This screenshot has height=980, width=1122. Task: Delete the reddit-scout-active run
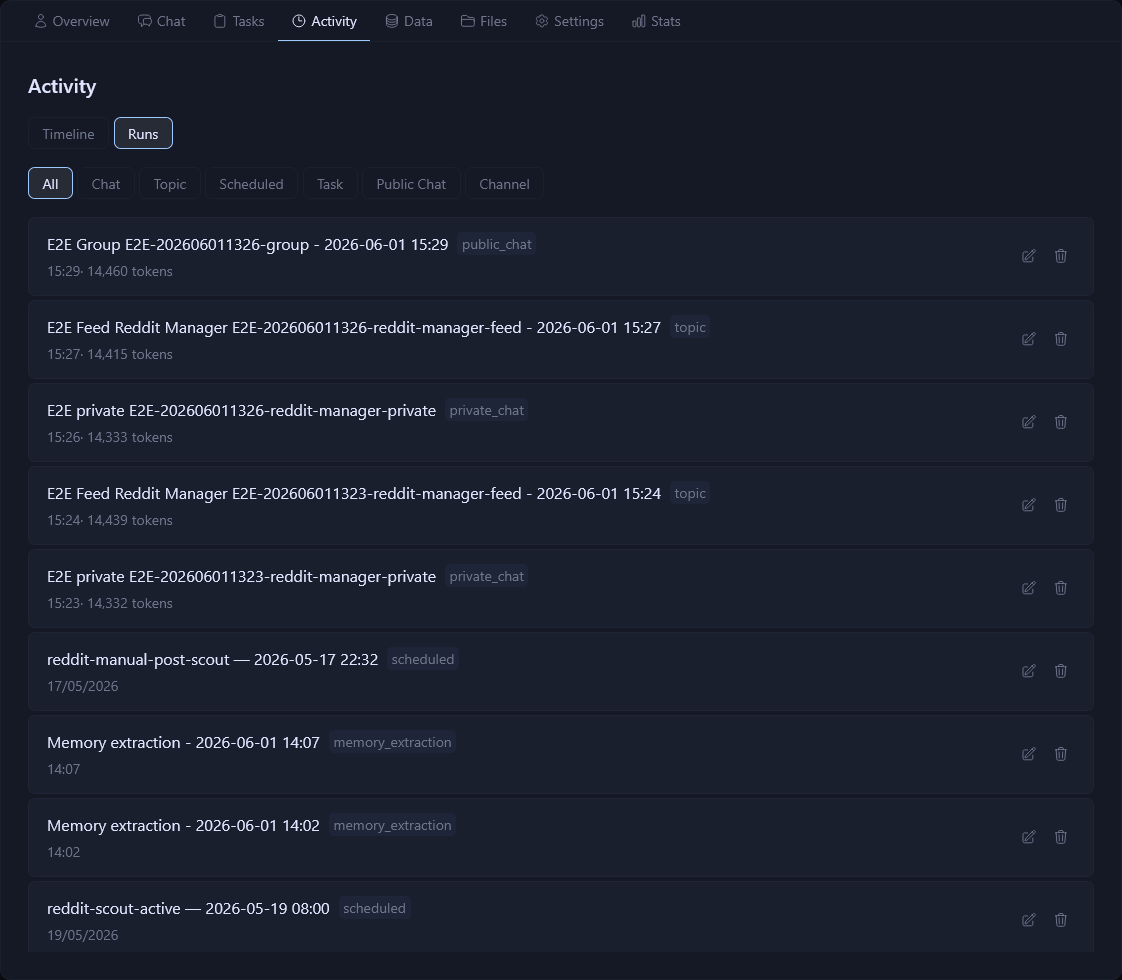[x=1060, y=920]
